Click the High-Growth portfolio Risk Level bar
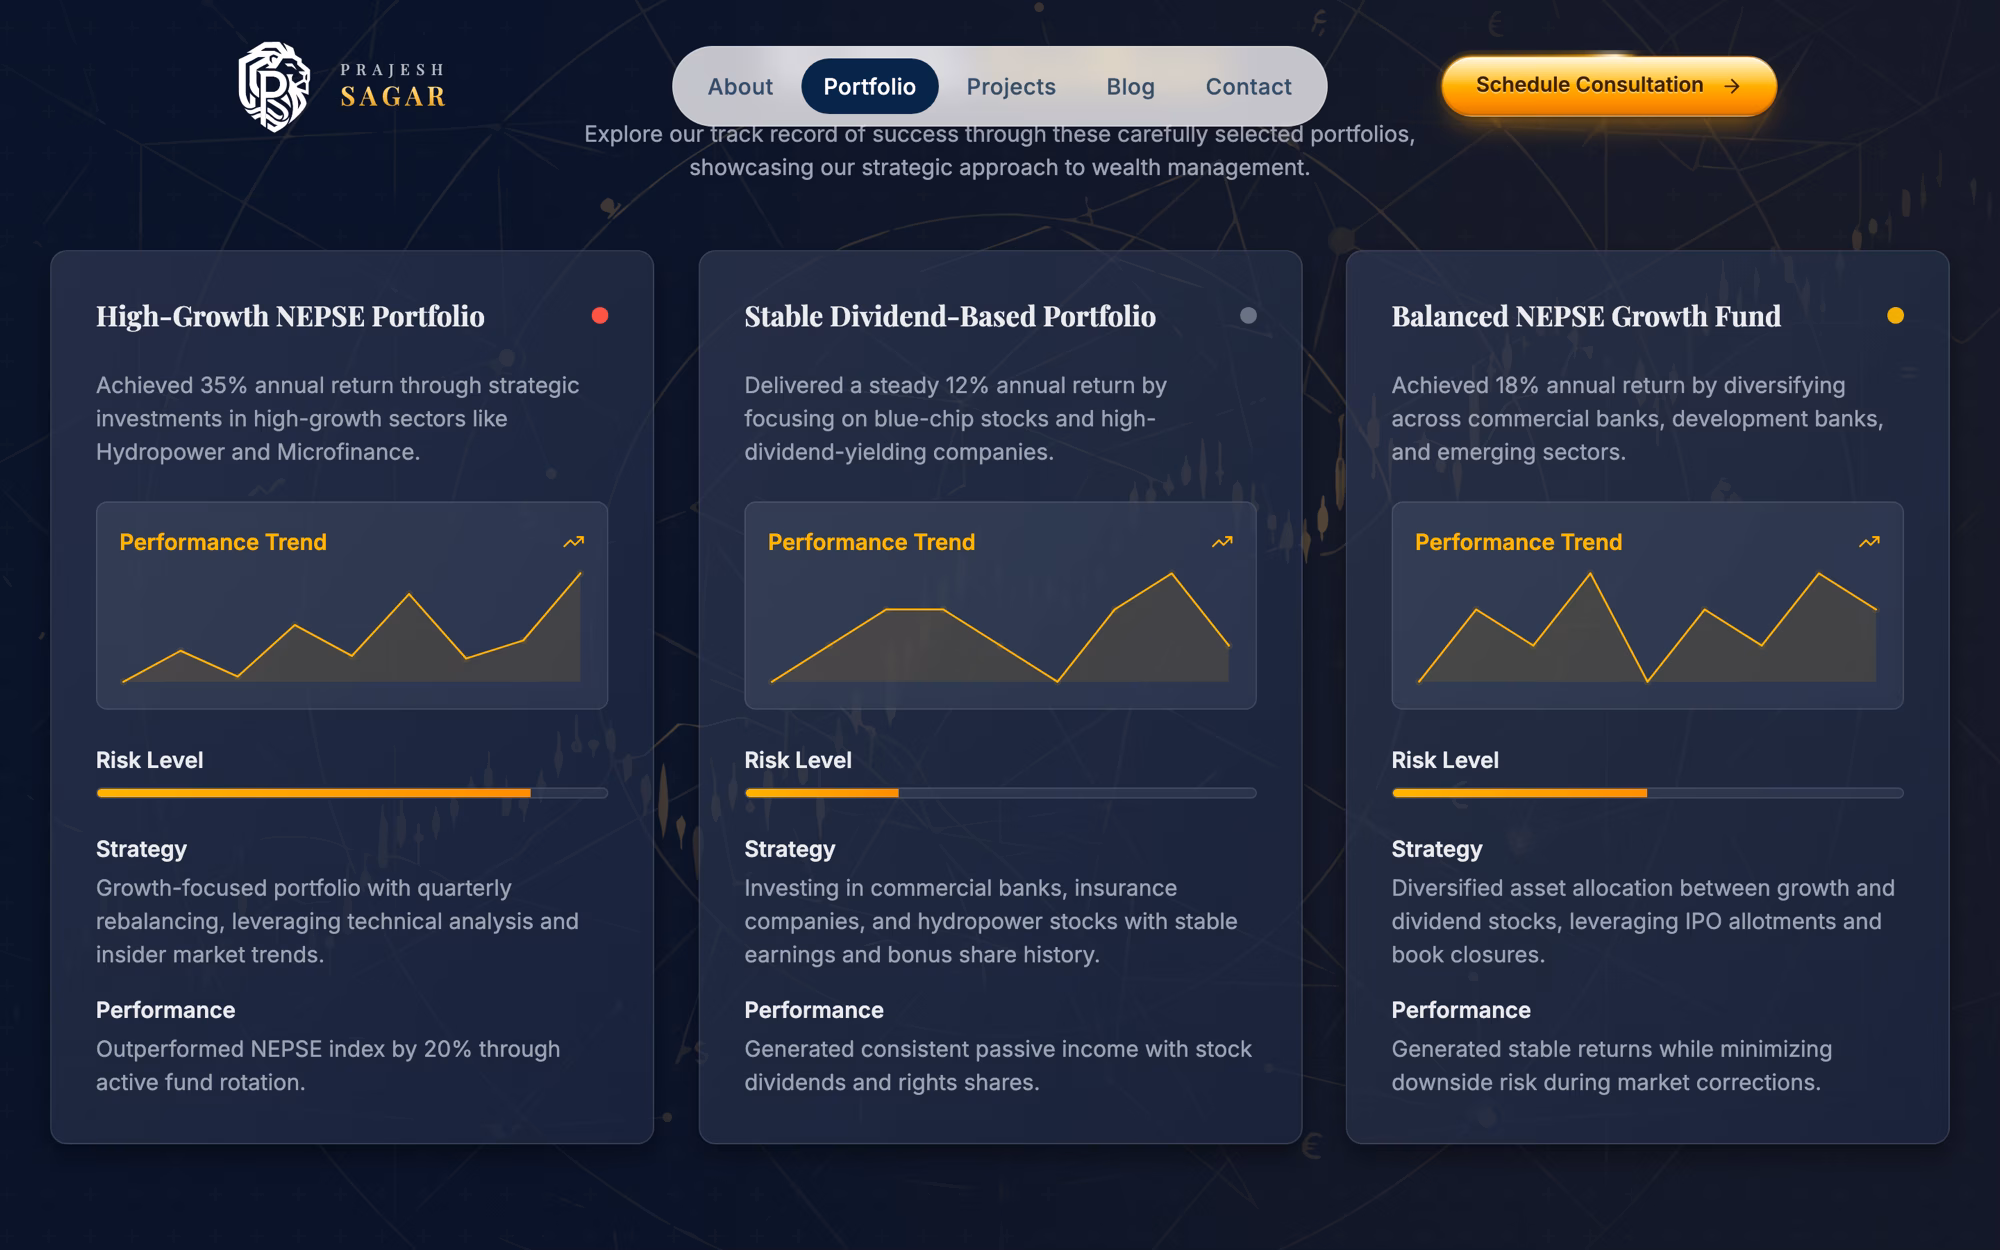The width and height of the screenshot is (2000, 1250). (x=352, y=793)
